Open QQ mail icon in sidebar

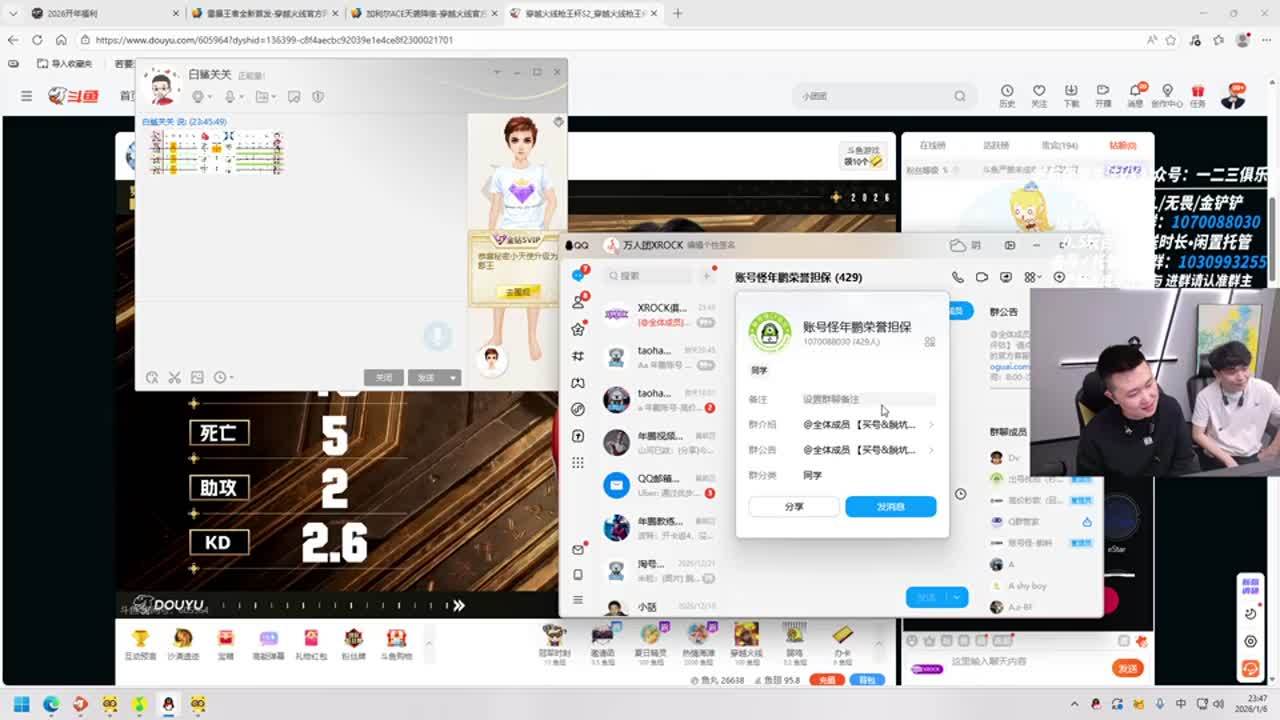point(578,549)
